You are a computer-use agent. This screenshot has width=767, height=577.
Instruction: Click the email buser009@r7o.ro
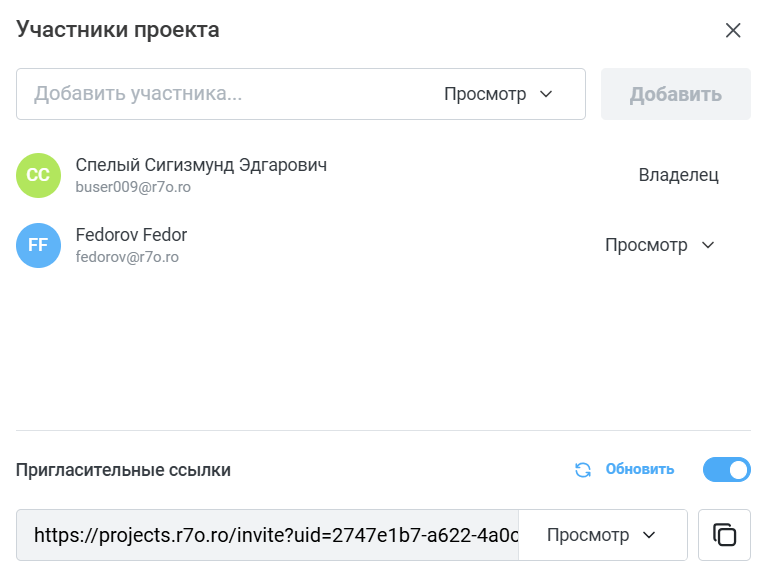[x=133, y=187]
